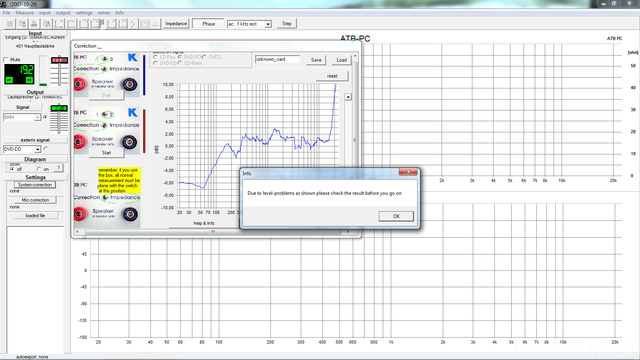Select the zoom on radio button
Screen dimensions: 640x360
coord(39,169)
